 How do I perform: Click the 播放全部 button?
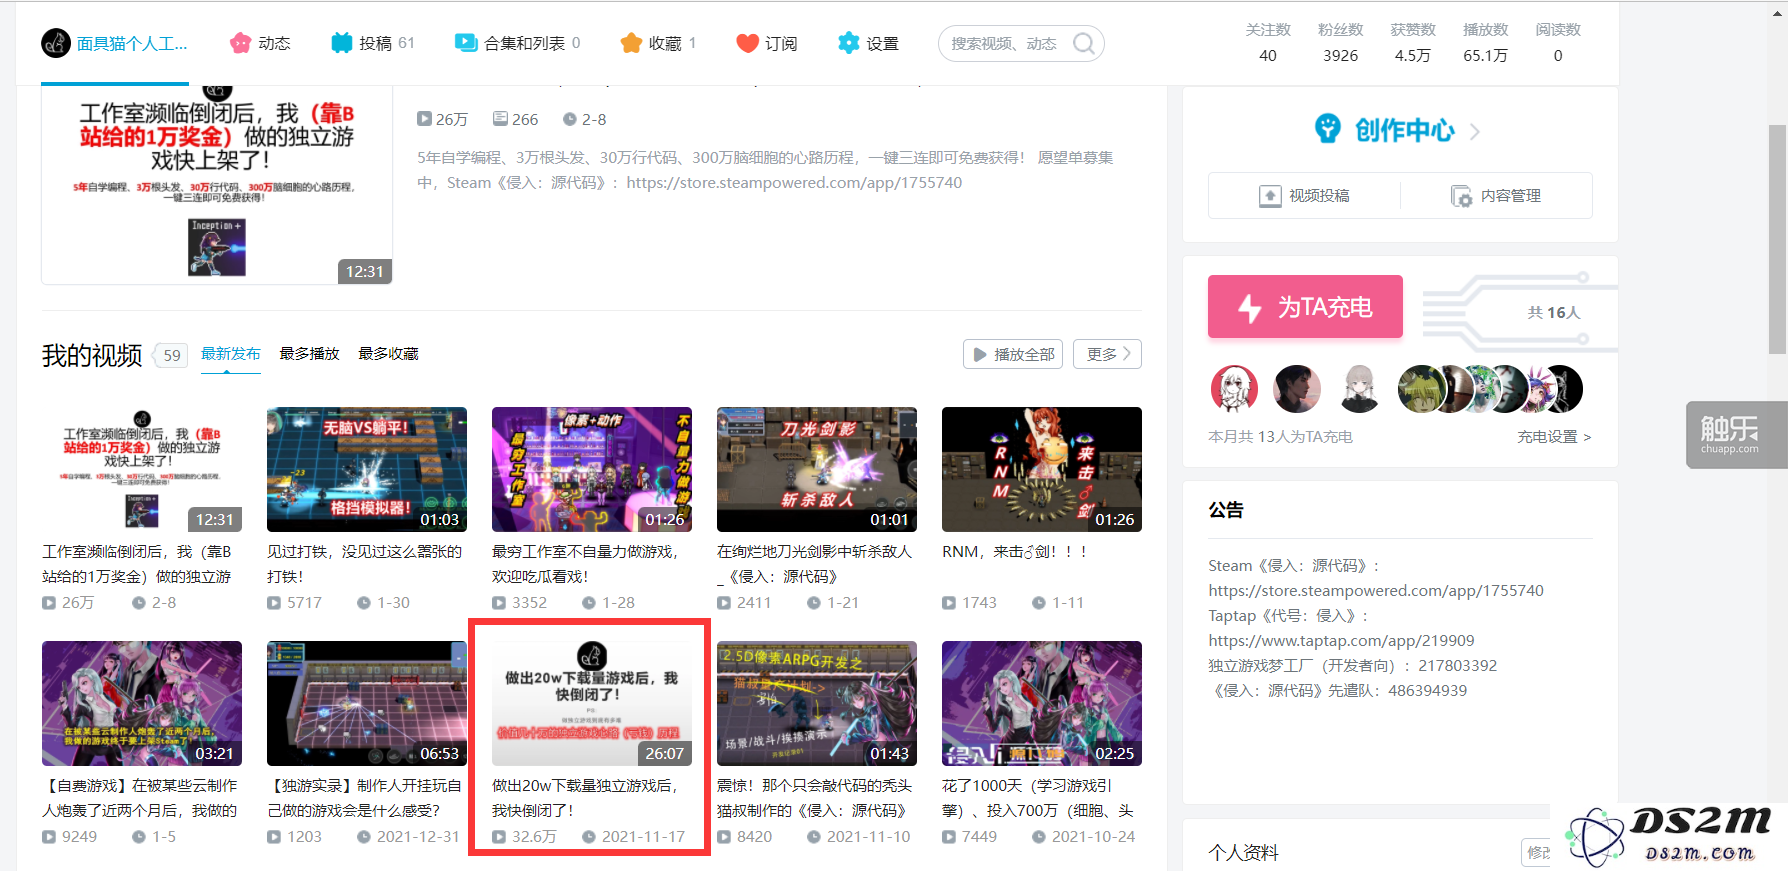1013,354
